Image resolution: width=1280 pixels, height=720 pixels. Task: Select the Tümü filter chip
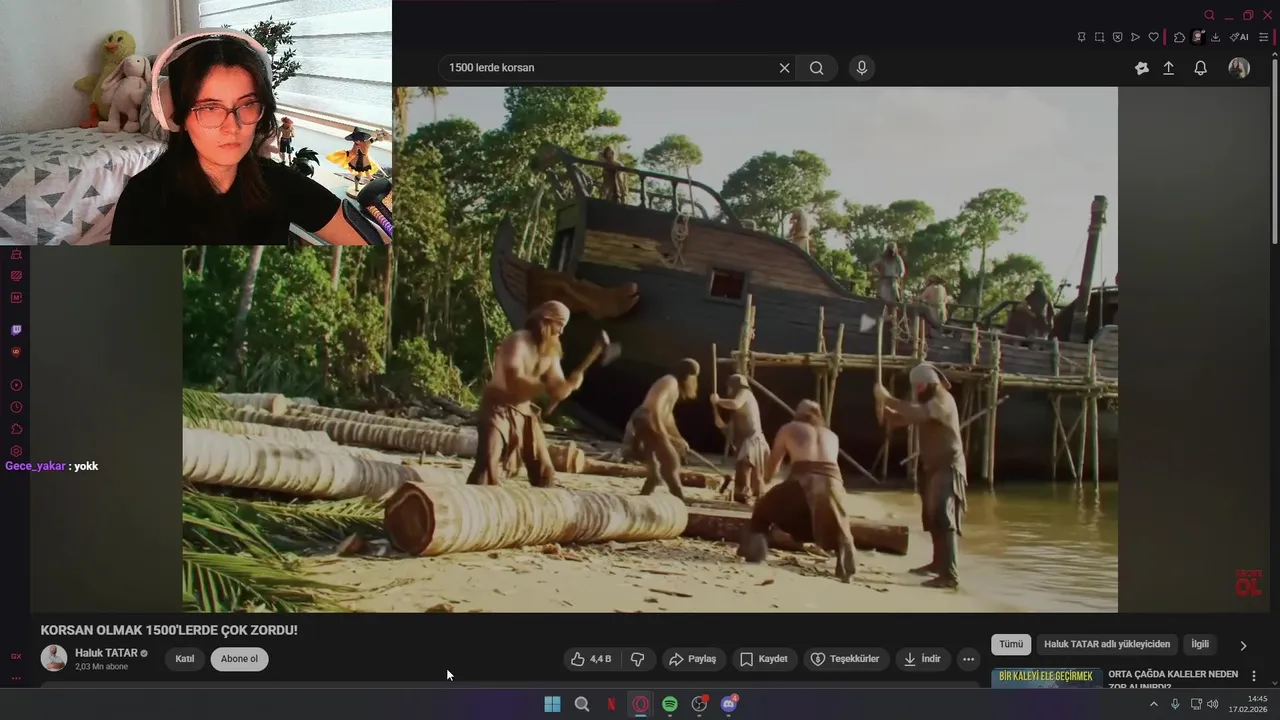(1011, 645)
